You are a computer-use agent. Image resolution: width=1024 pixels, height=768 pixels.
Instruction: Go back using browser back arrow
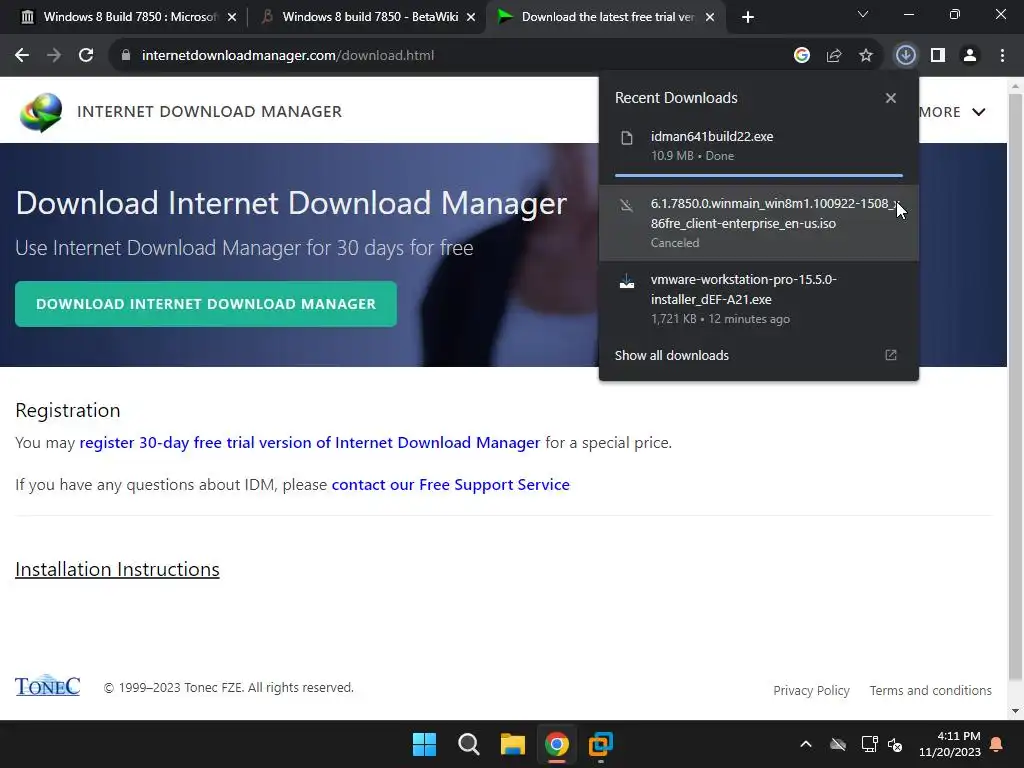pyautogui.click(x=22, y=56)
